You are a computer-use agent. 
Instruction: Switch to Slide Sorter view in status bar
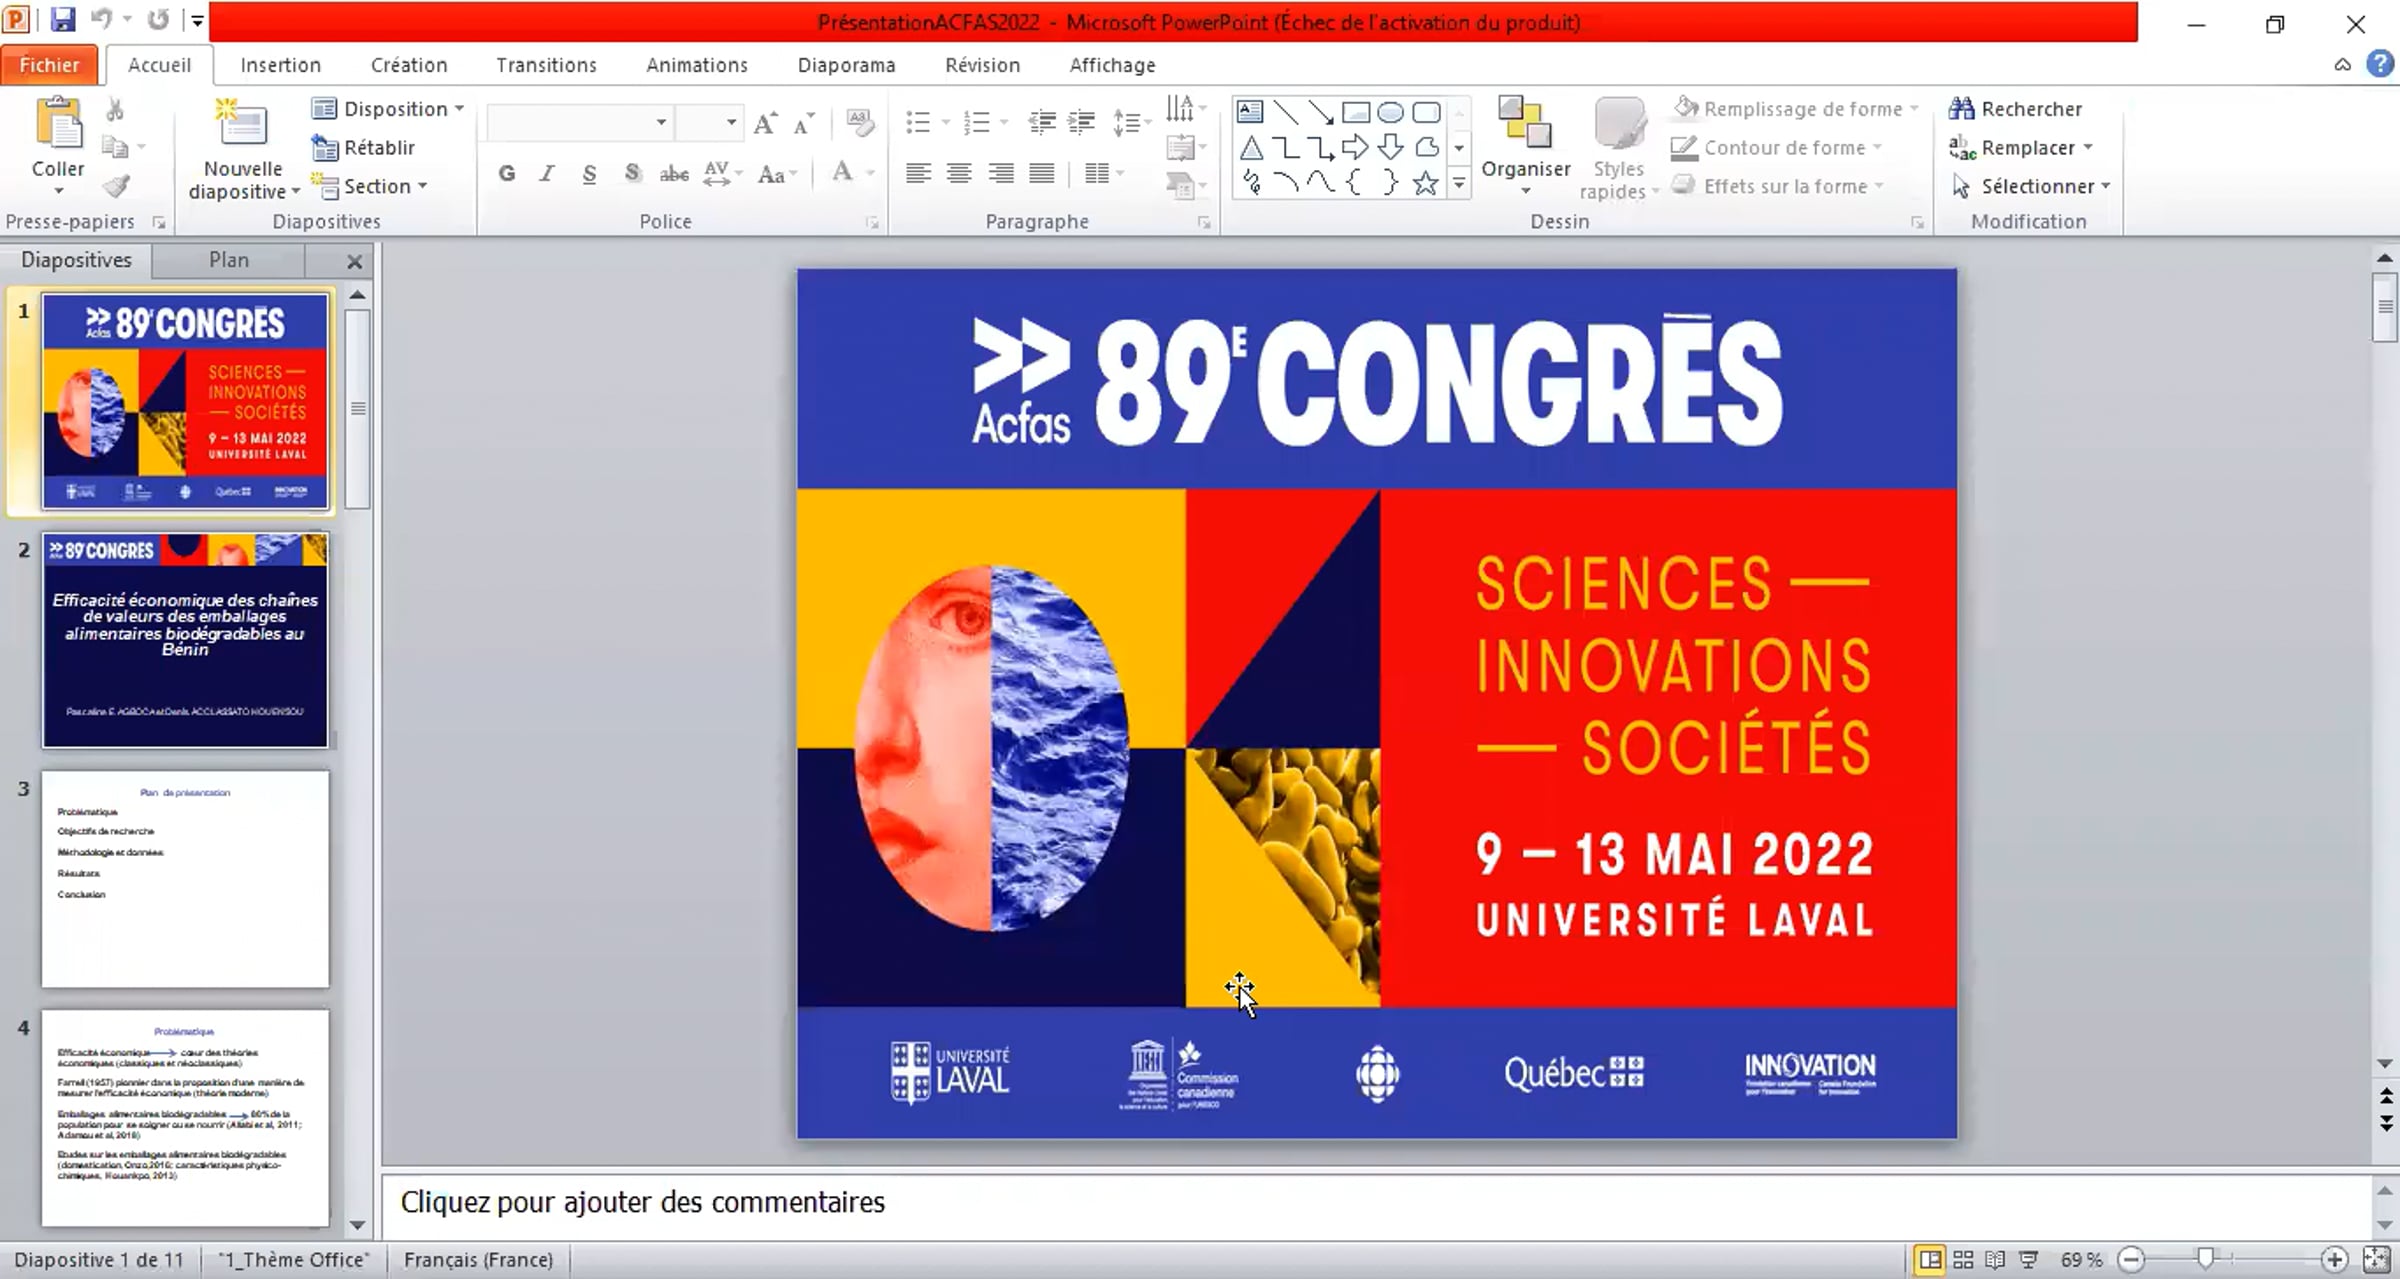pos(1963,1260)
